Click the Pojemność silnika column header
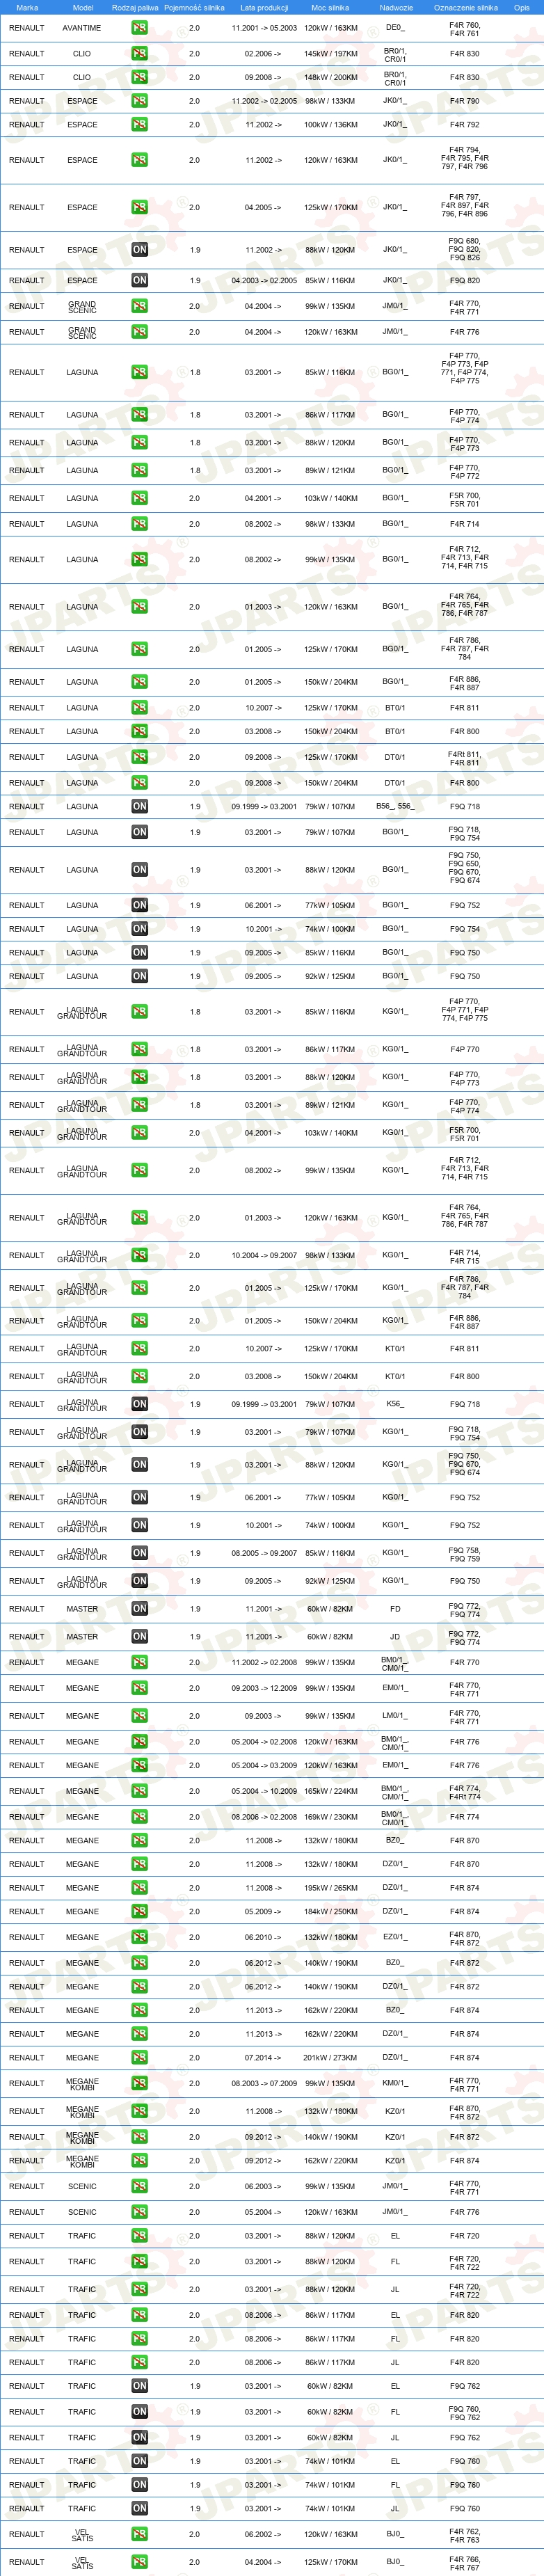544x2576 pixels. 194,7
